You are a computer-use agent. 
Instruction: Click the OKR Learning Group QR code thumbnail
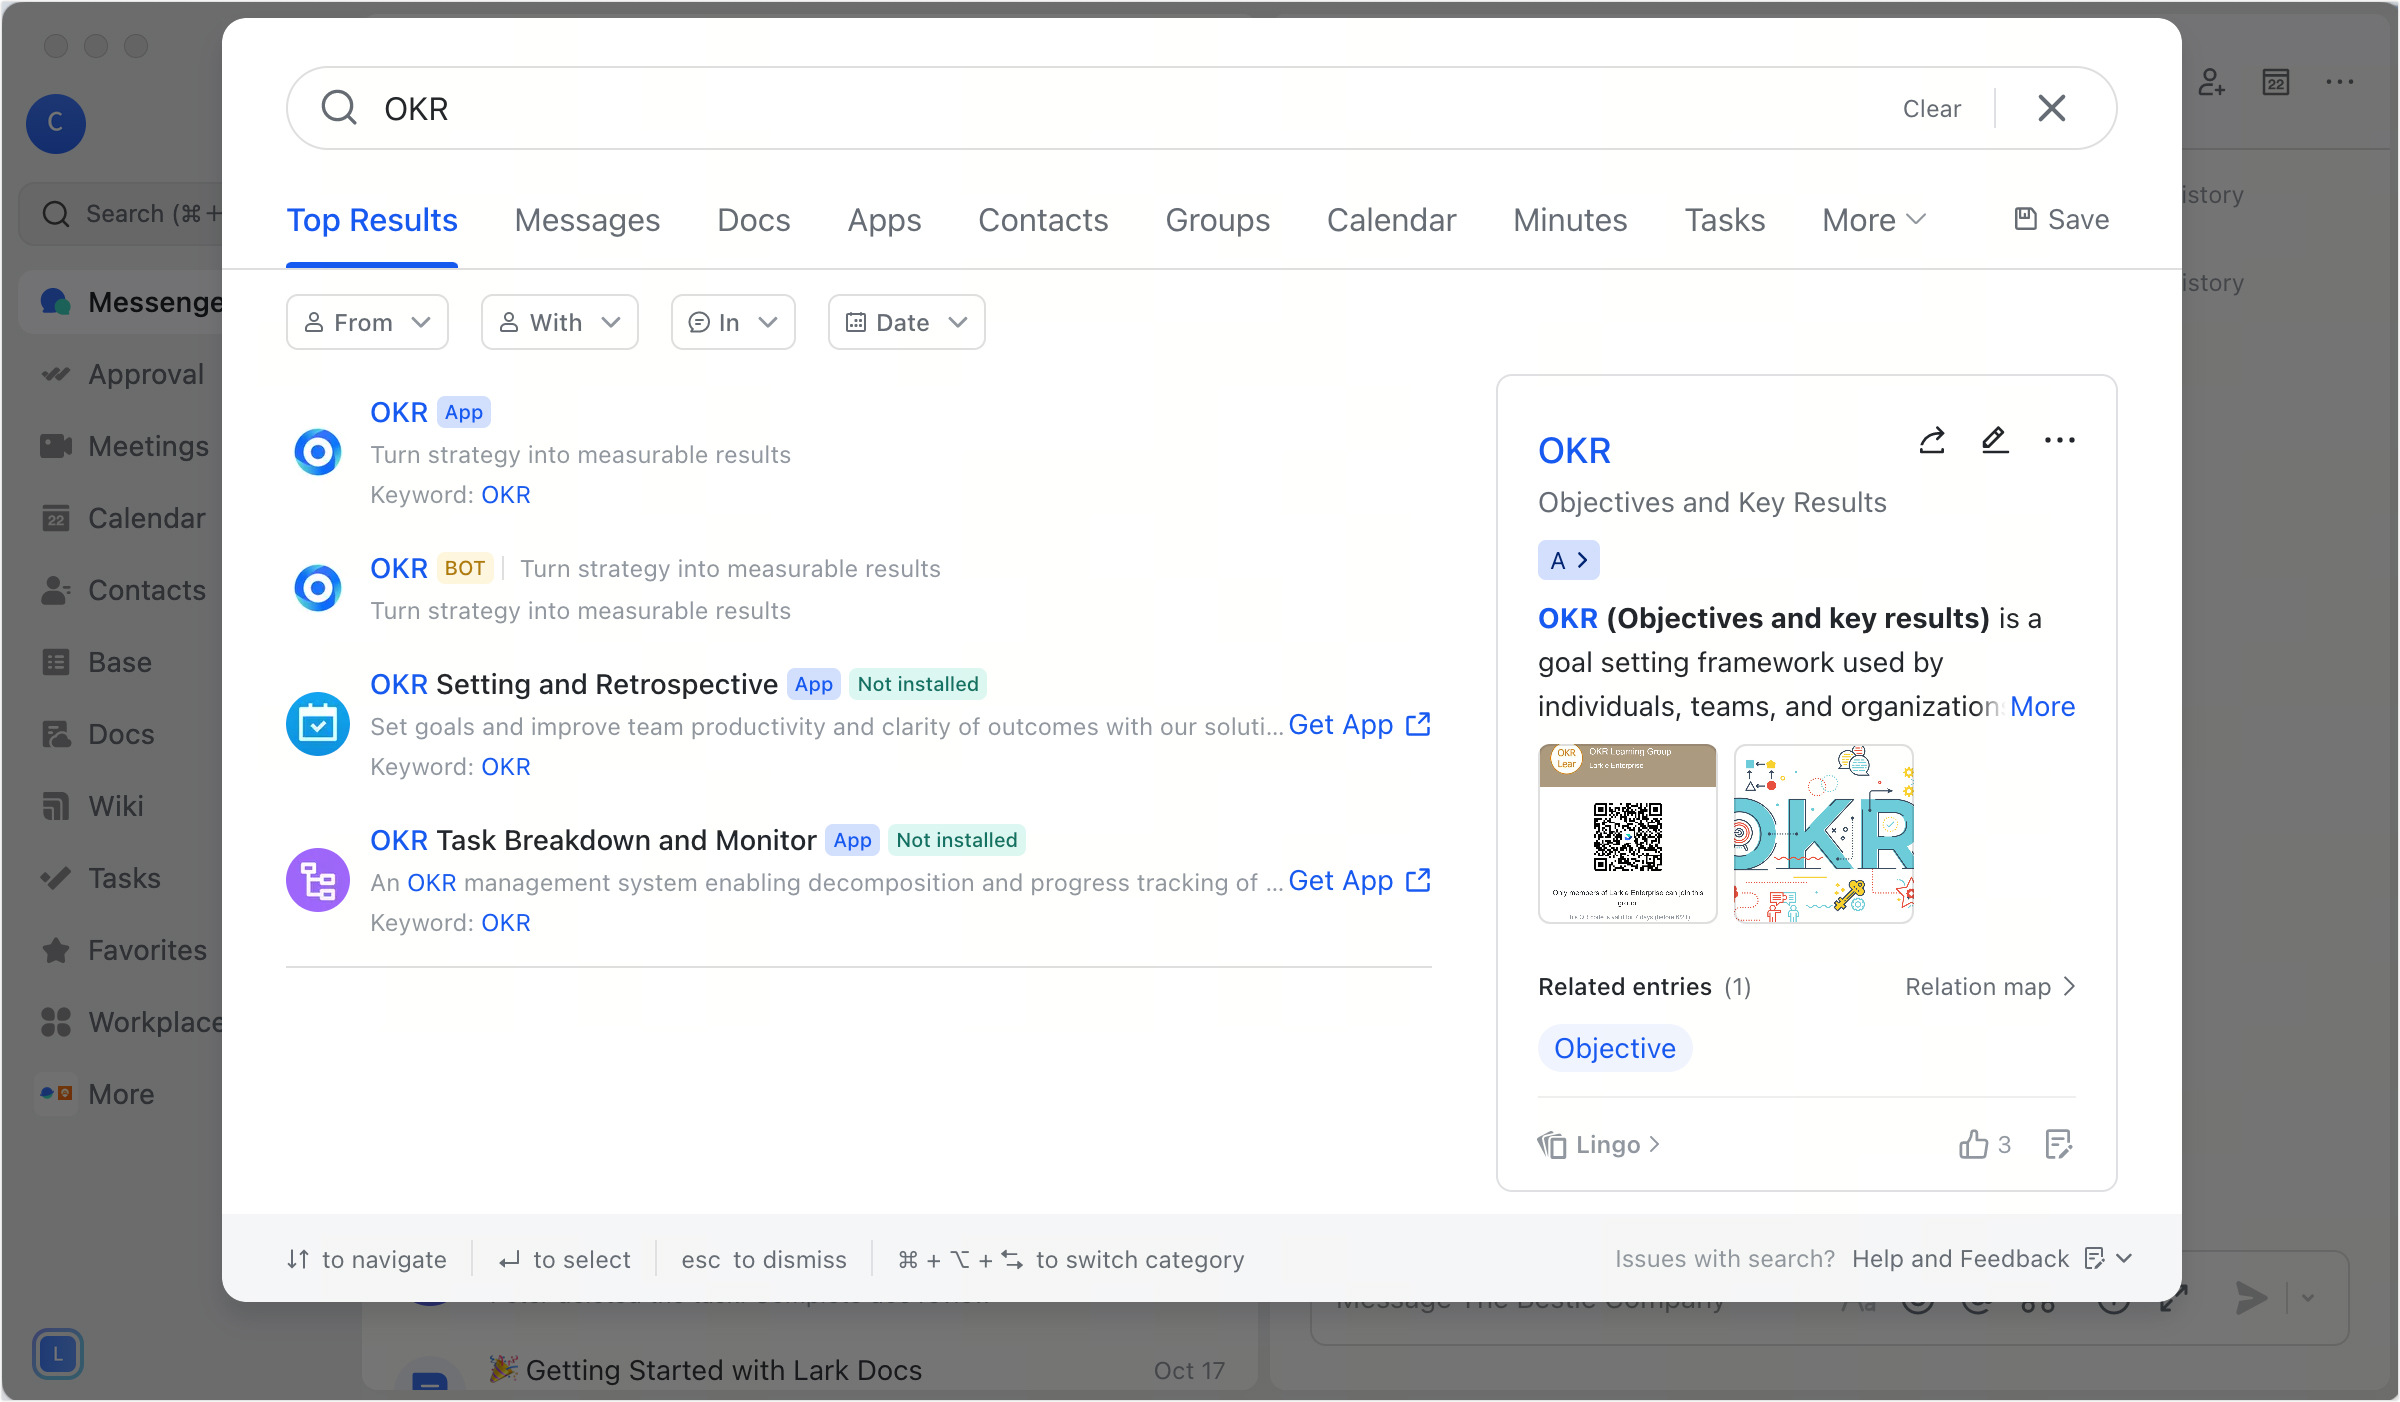coord(1626,834)
